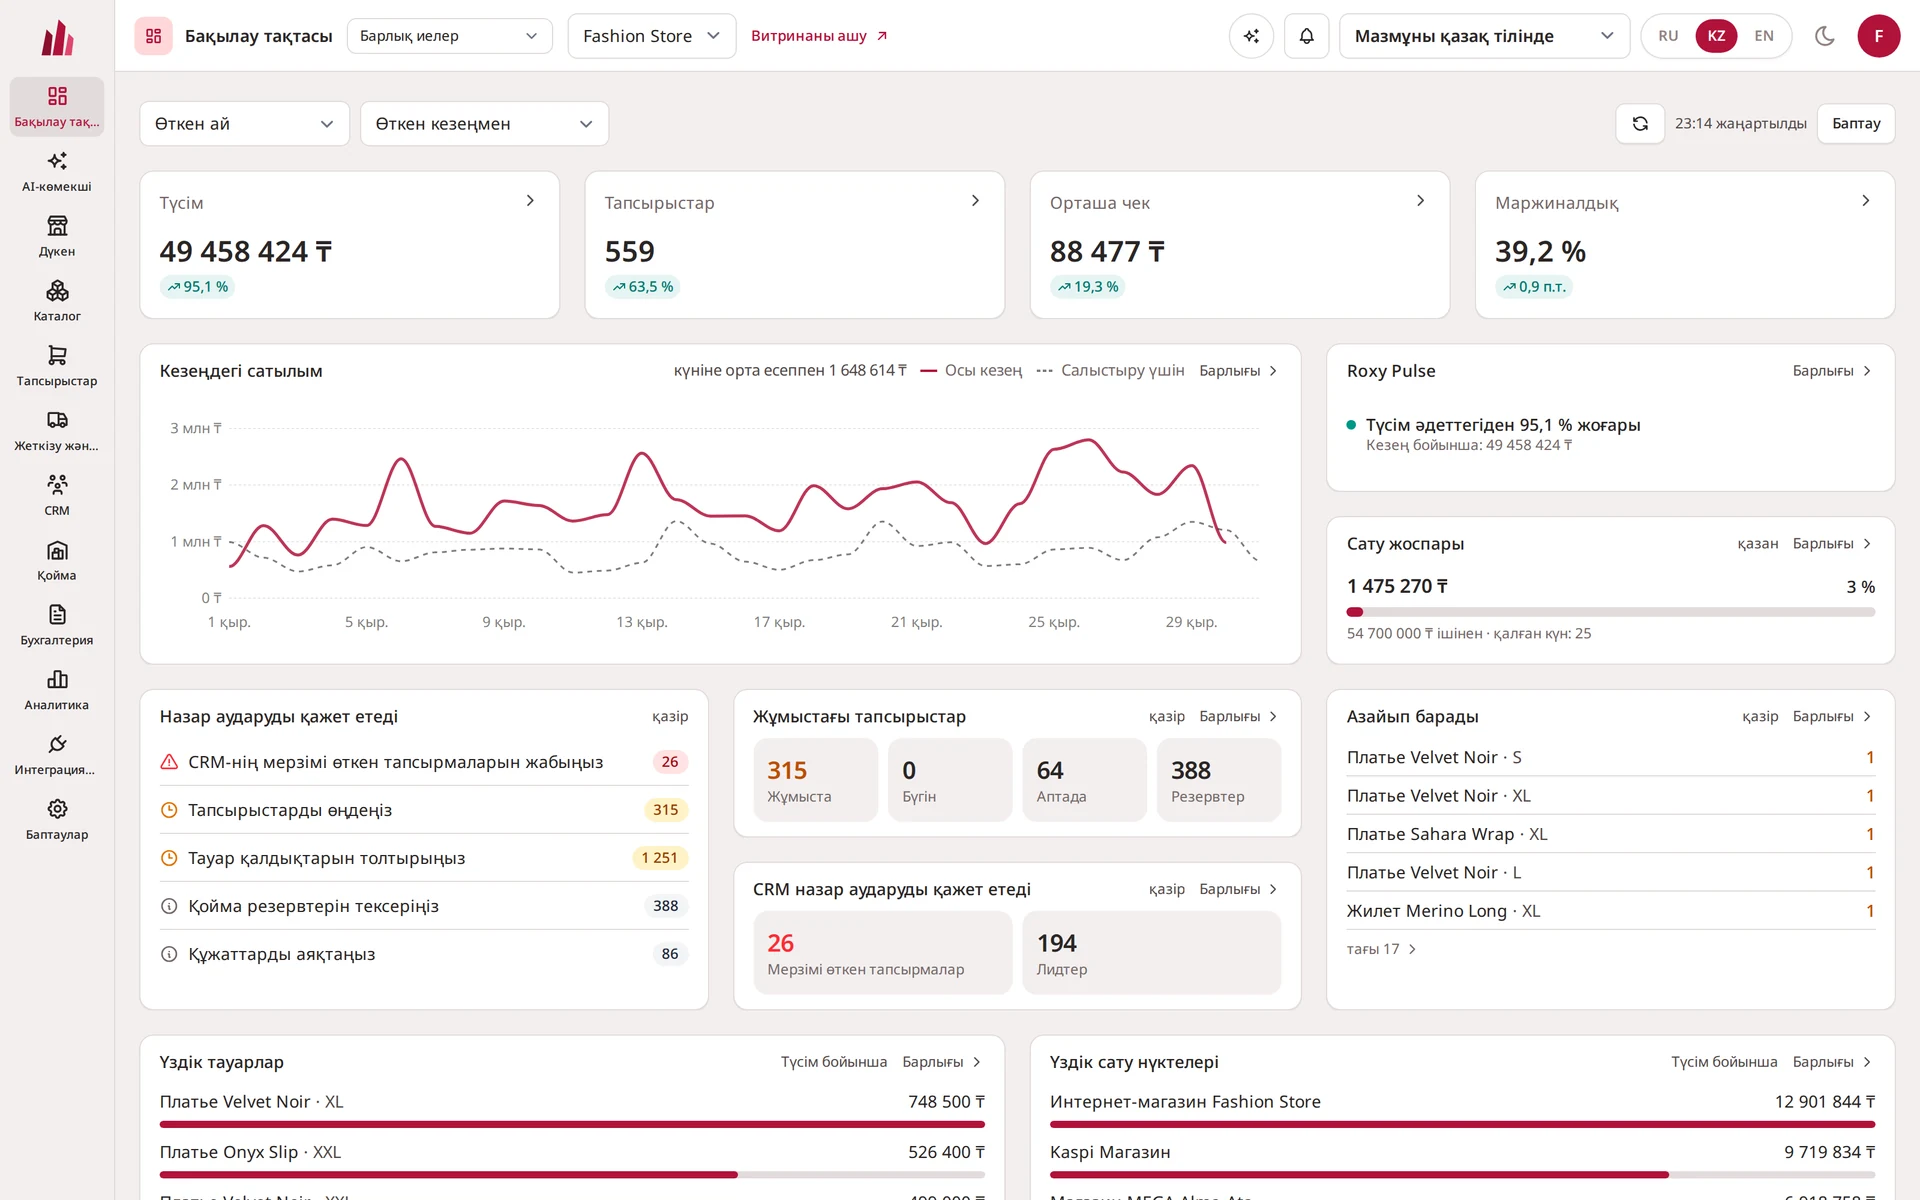Open Тауар қалдықтарын толтырыңыз row
This screenshot has width=1920, height=1200.
(424, 858)
